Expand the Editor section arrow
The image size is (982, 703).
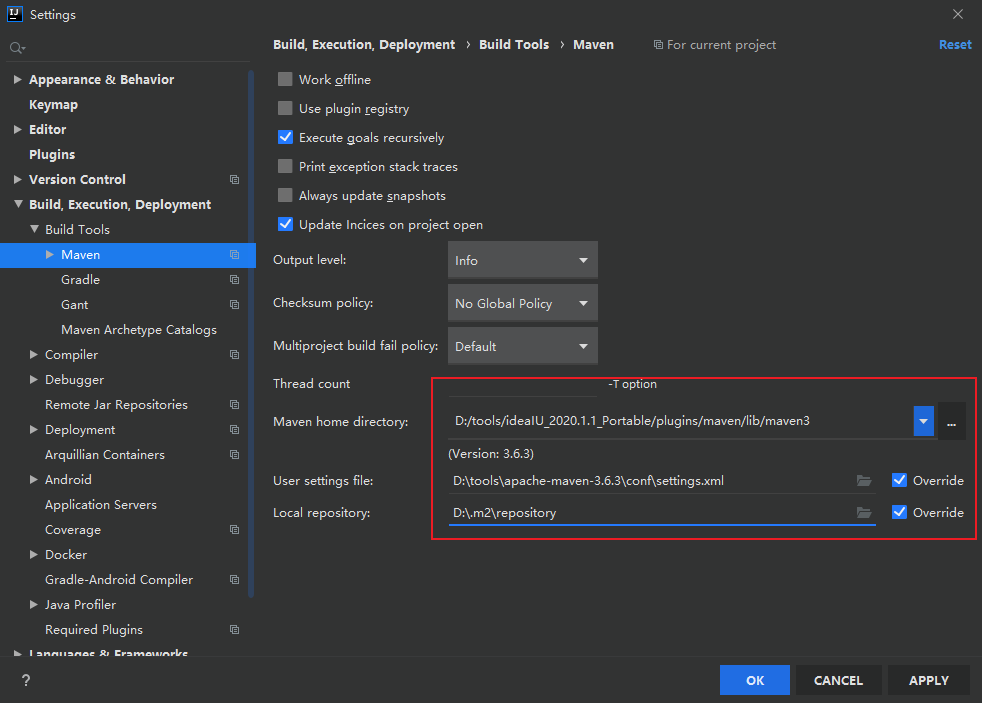click(18, 130)
